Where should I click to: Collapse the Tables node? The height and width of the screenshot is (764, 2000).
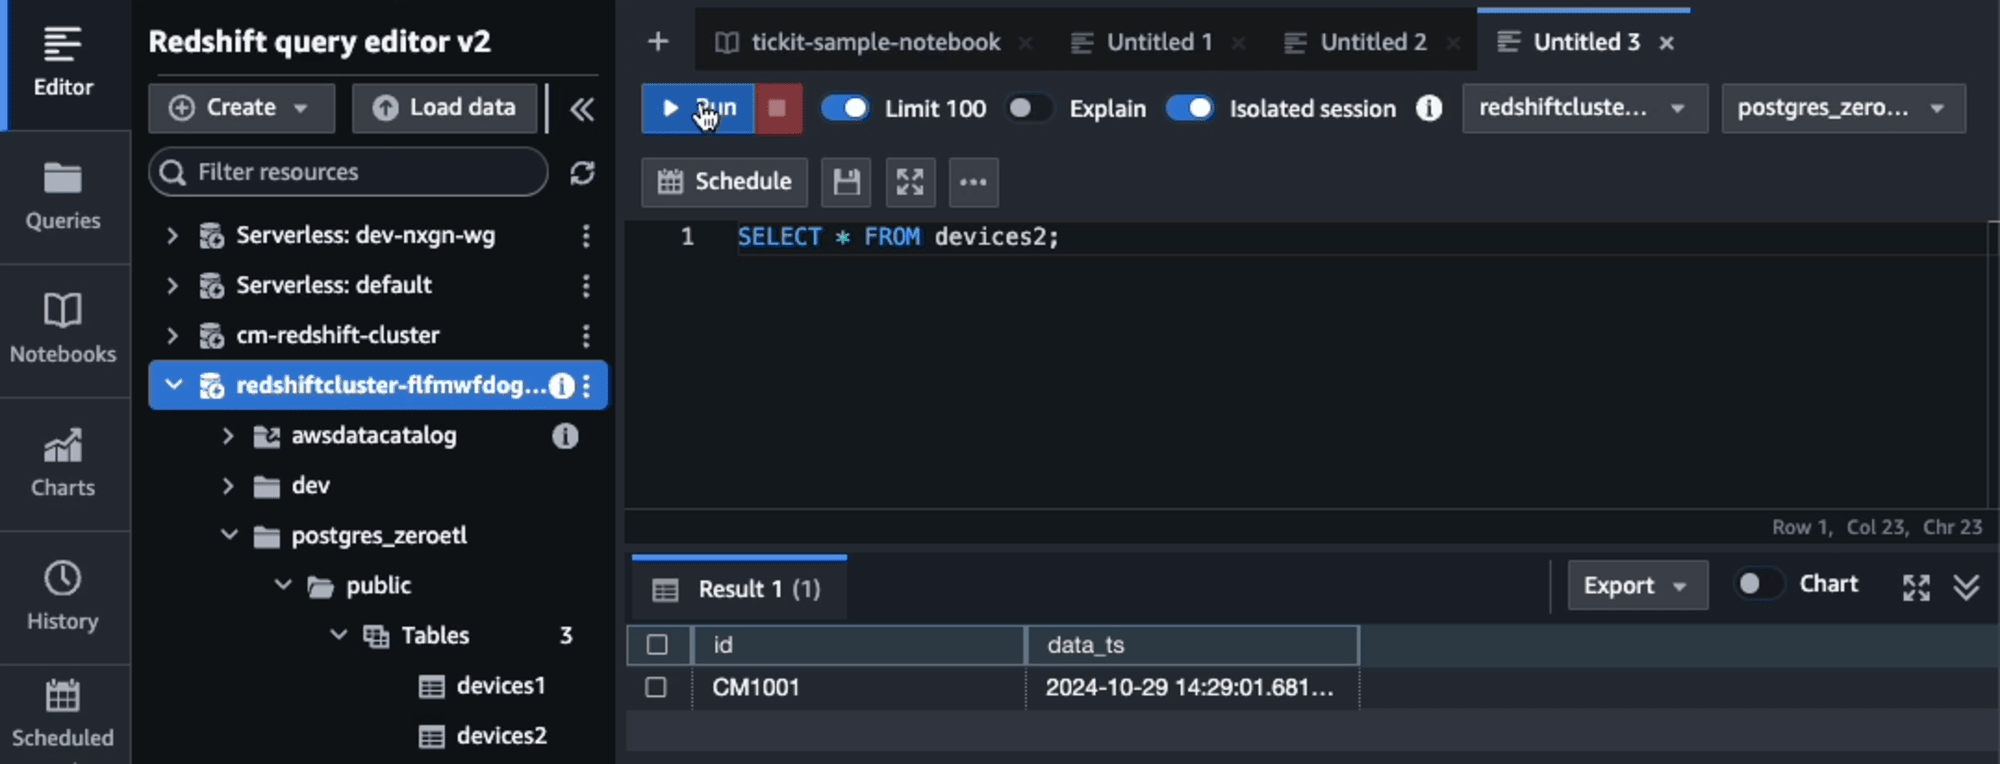point(339,635)
